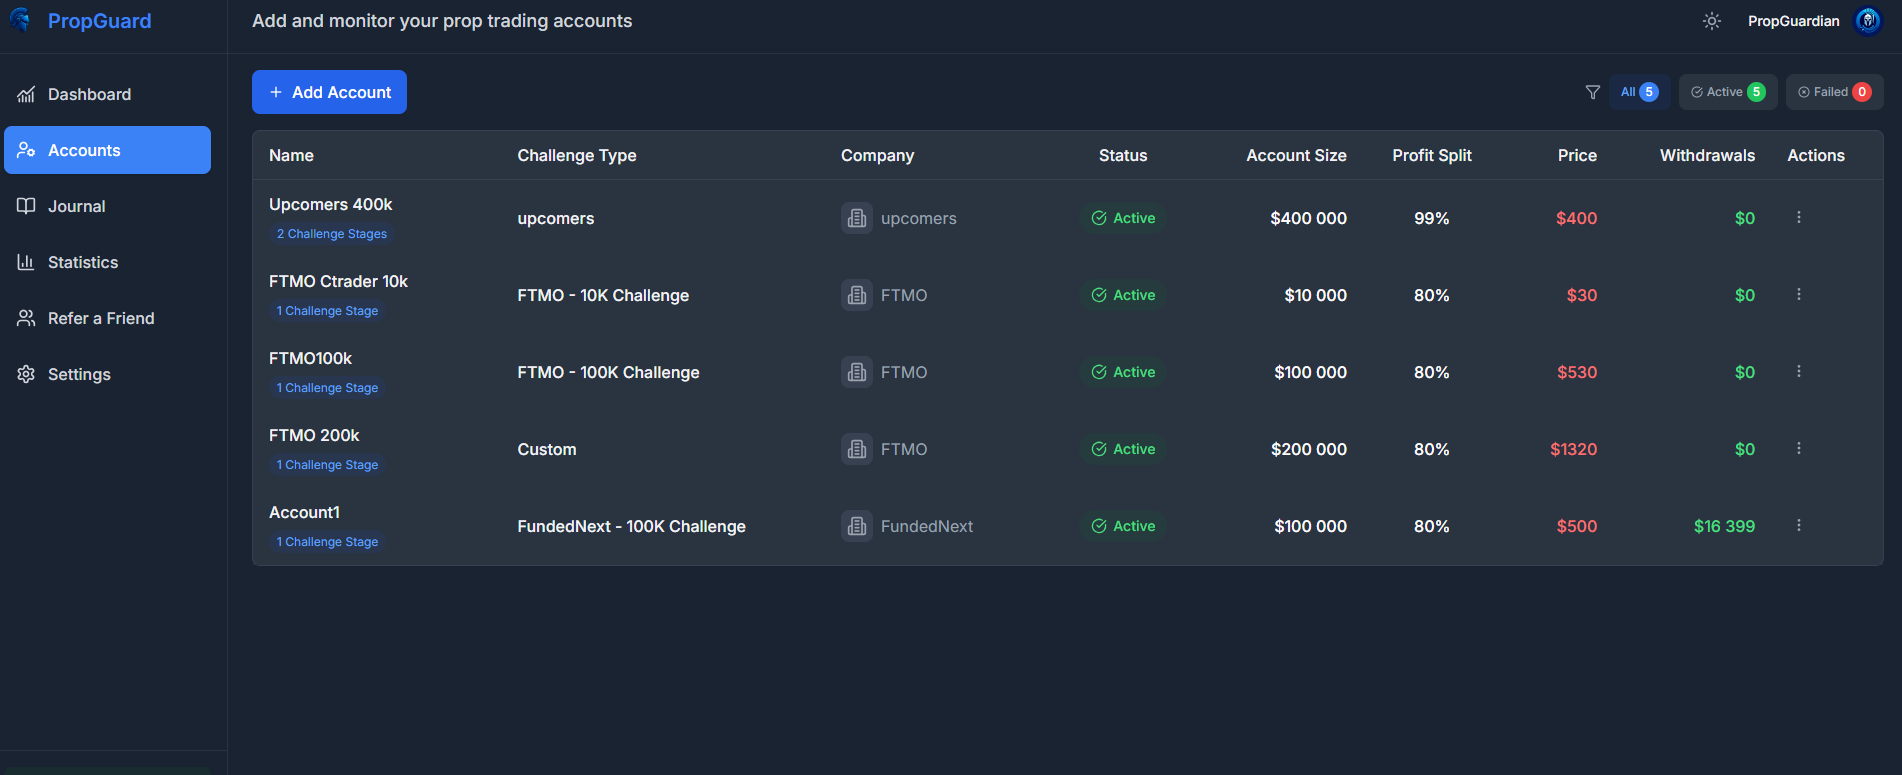Click 1 Challenge Stage tag under FTMO Ctrader 10k

(x=327, y=311)
